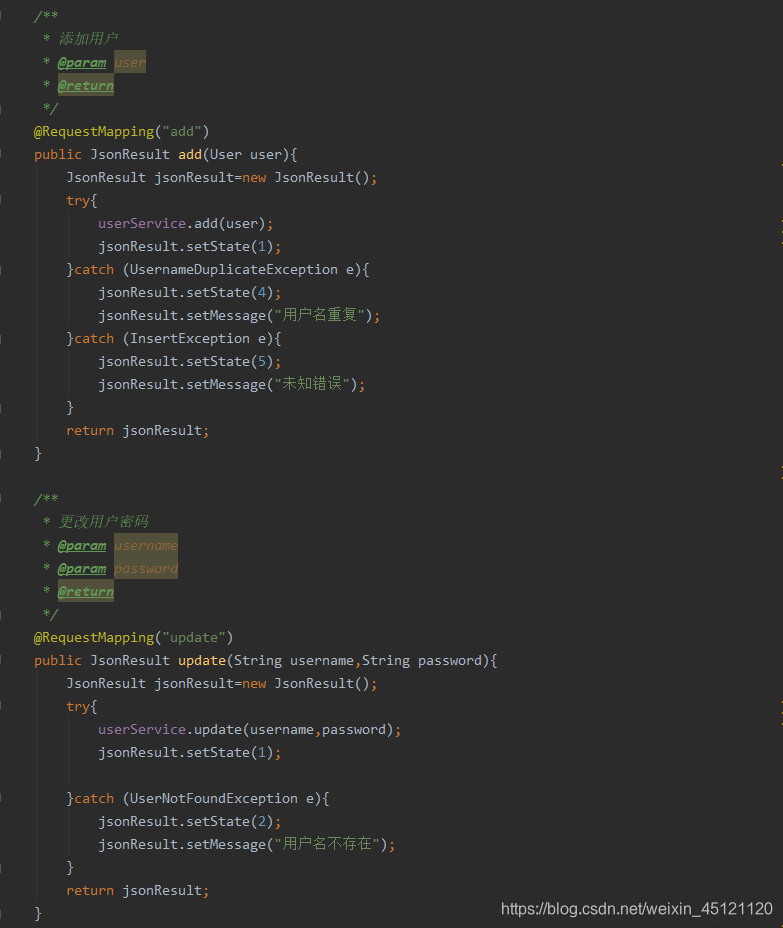The height and width of the screenshot is (928, 783).
Task: Click new JsonResult() declaration in the add method
Action: [x=221, y=178]
